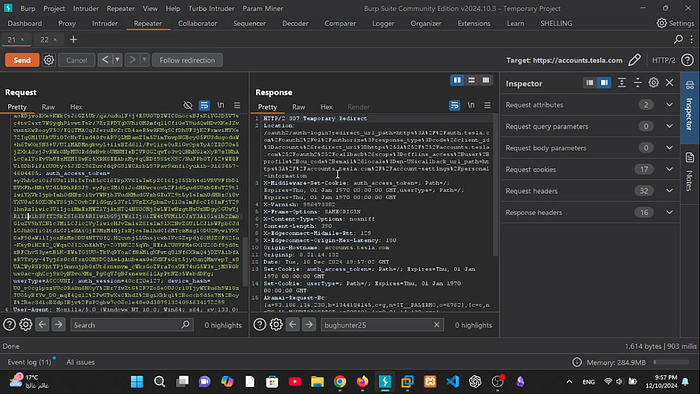Image resolution: width=700 pixels, height=394 pixels.
Task: Expand all Inspector sections icon
Action: click(621, 83)
